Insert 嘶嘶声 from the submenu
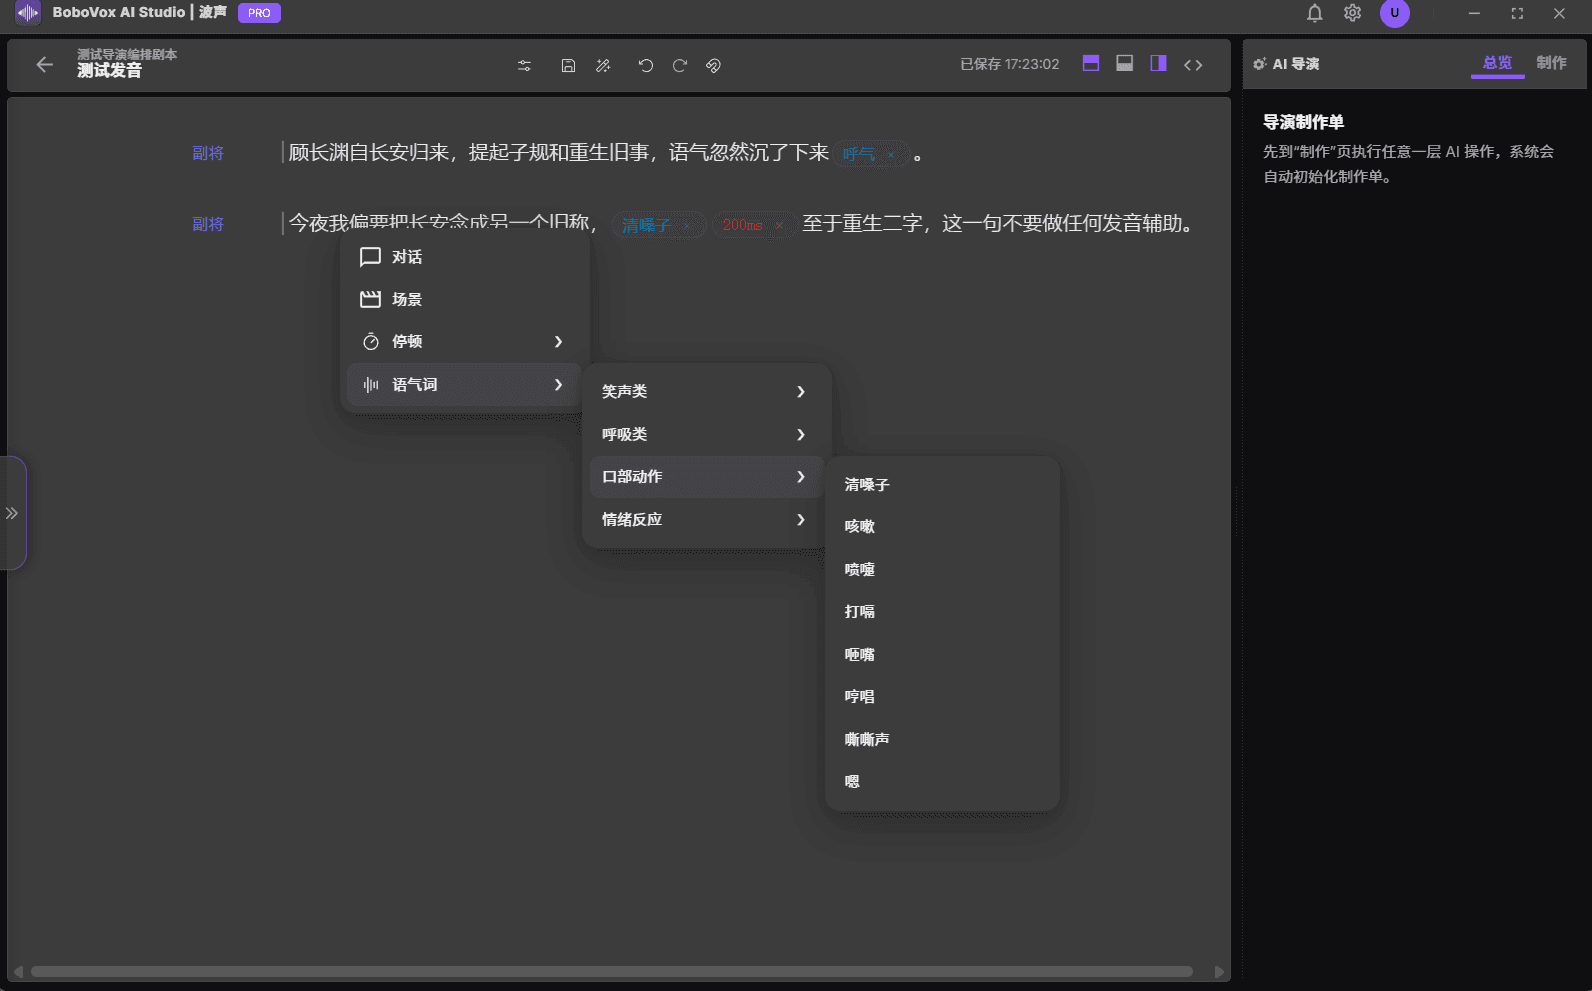Screen dimensions: 1592x991 pyautogui.click(x=942, y=740)
